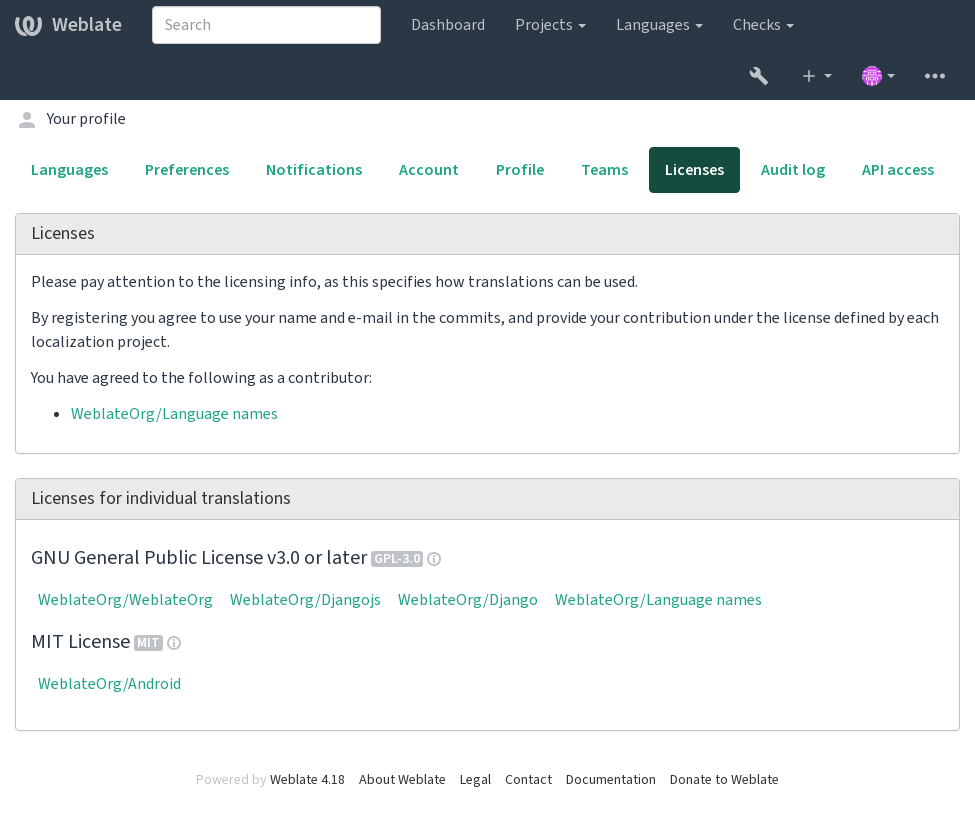This screenshot has width=975, height=818.
Task: Open the plus add-new menu
Action: coord(816,76)
